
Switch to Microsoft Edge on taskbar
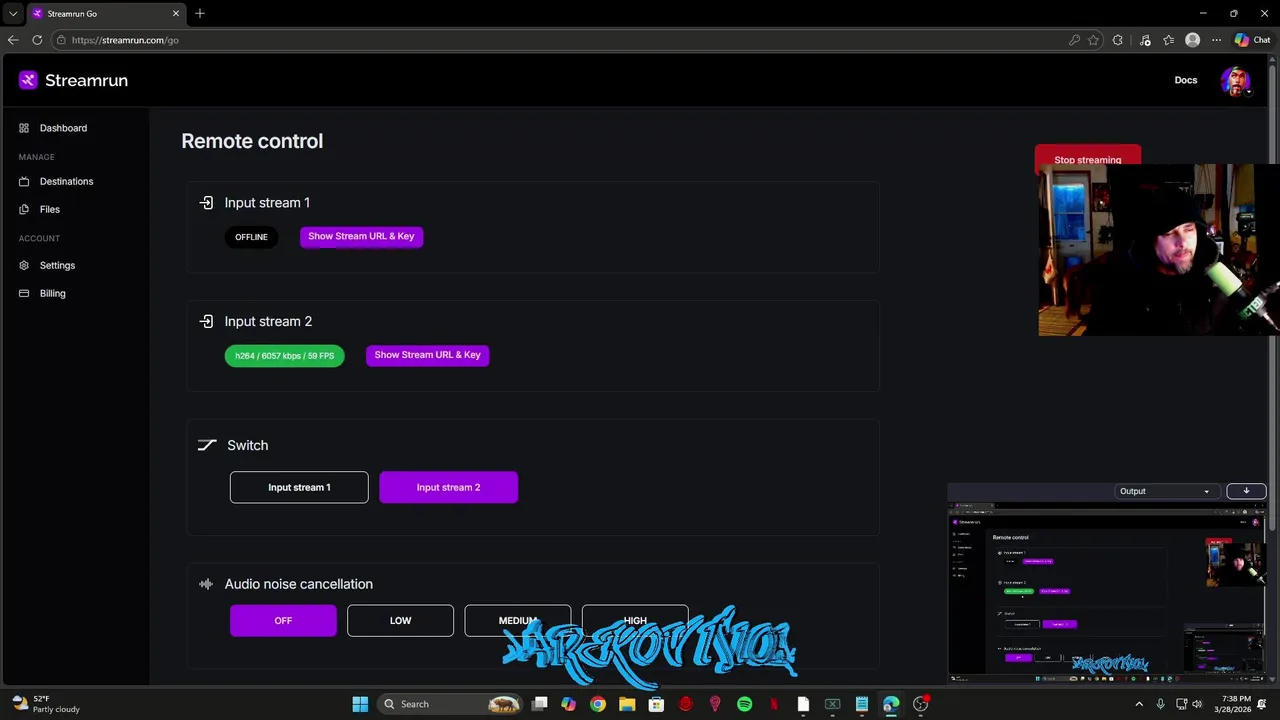tap(890, 704)
